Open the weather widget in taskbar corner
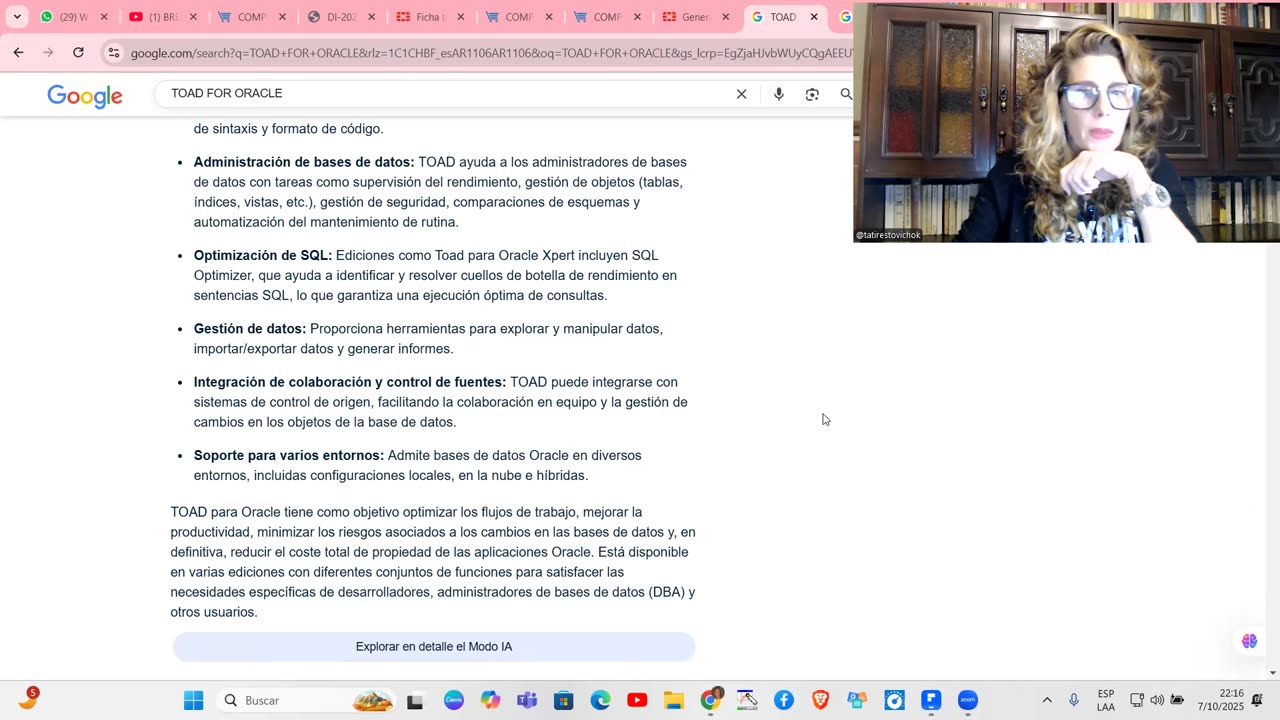Image resolution: width=1280 pixels, height=720 pixels. [x=27, y=698]
